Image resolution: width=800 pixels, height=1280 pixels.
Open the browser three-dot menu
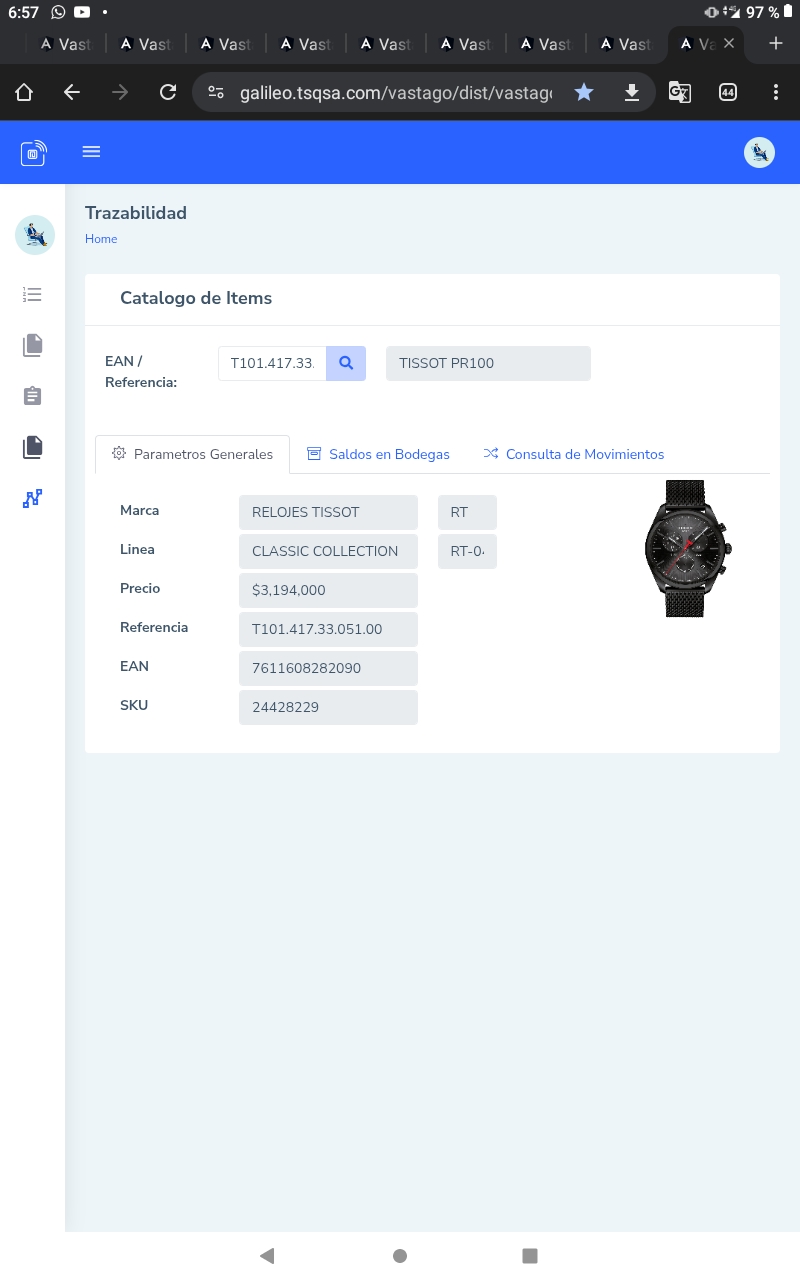[776, 92]
